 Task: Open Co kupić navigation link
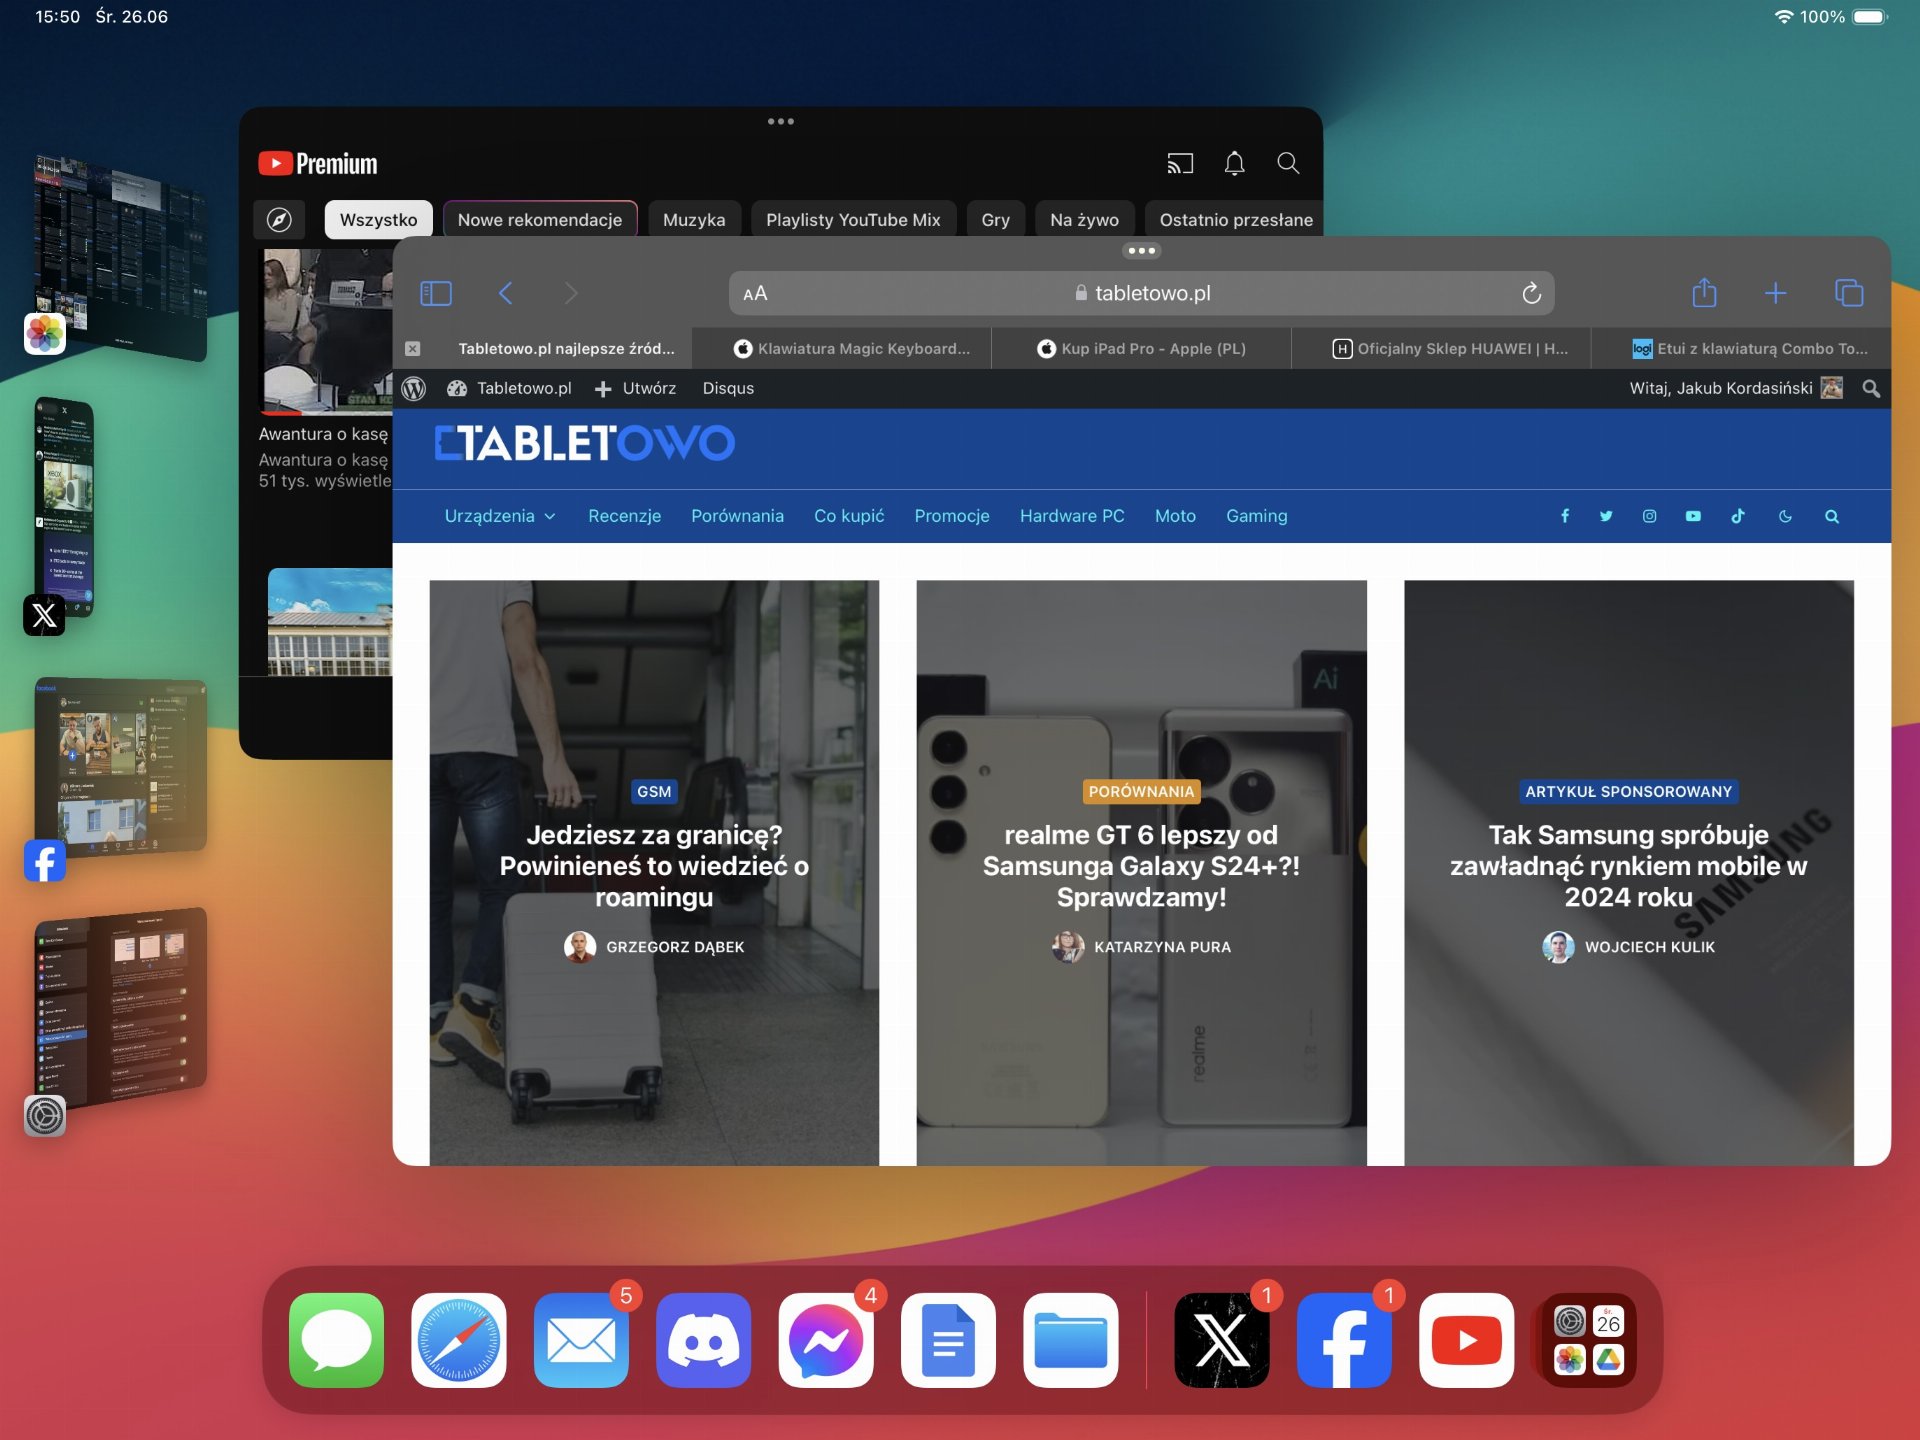pyautogui.click(x=849, y=516)
